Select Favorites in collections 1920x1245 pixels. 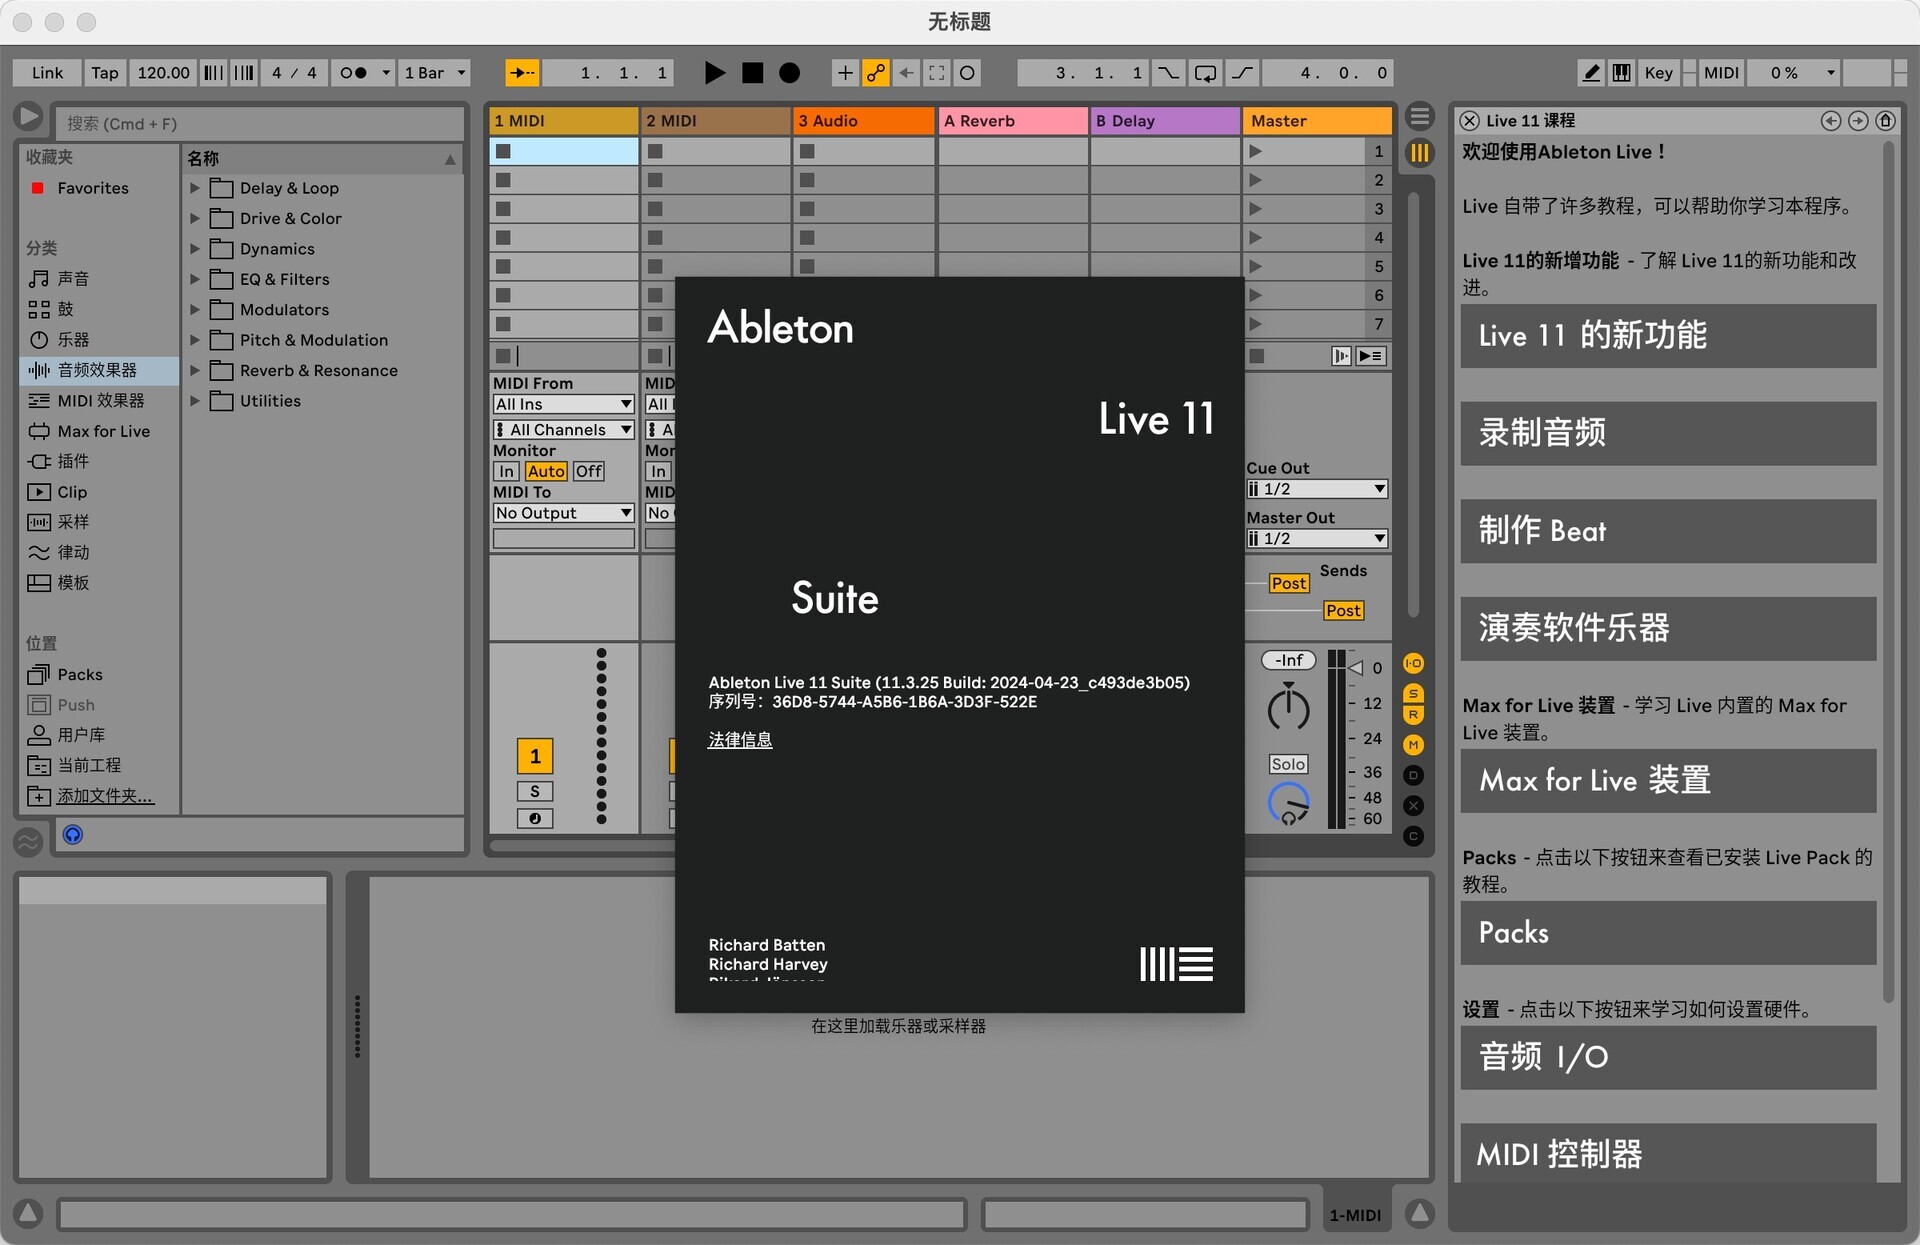coord(92,188)
